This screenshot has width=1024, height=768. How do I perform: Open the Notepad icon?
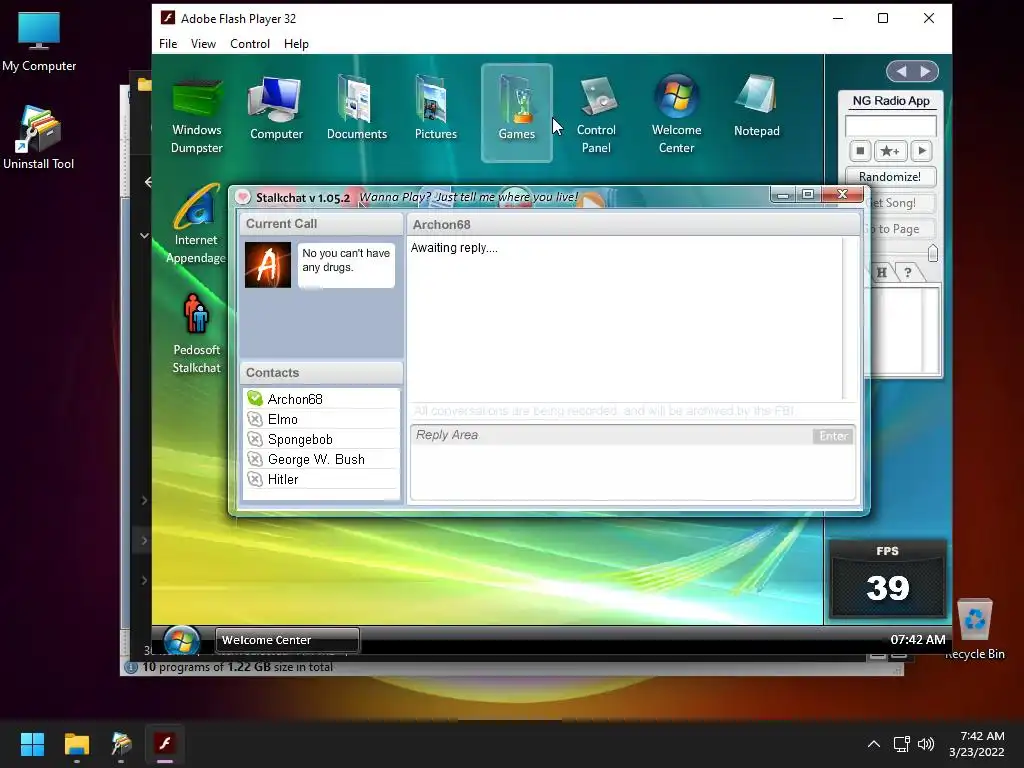[x=756, y=106]
